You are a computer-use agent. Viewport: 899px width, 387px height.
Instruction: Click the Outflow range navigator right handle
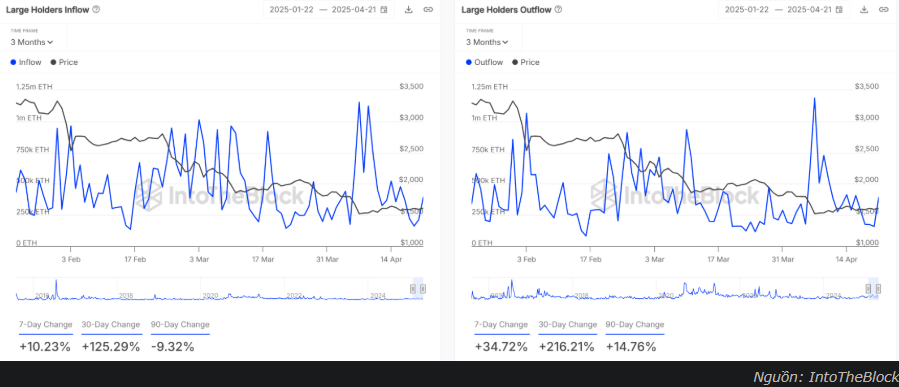click(878, 288)
